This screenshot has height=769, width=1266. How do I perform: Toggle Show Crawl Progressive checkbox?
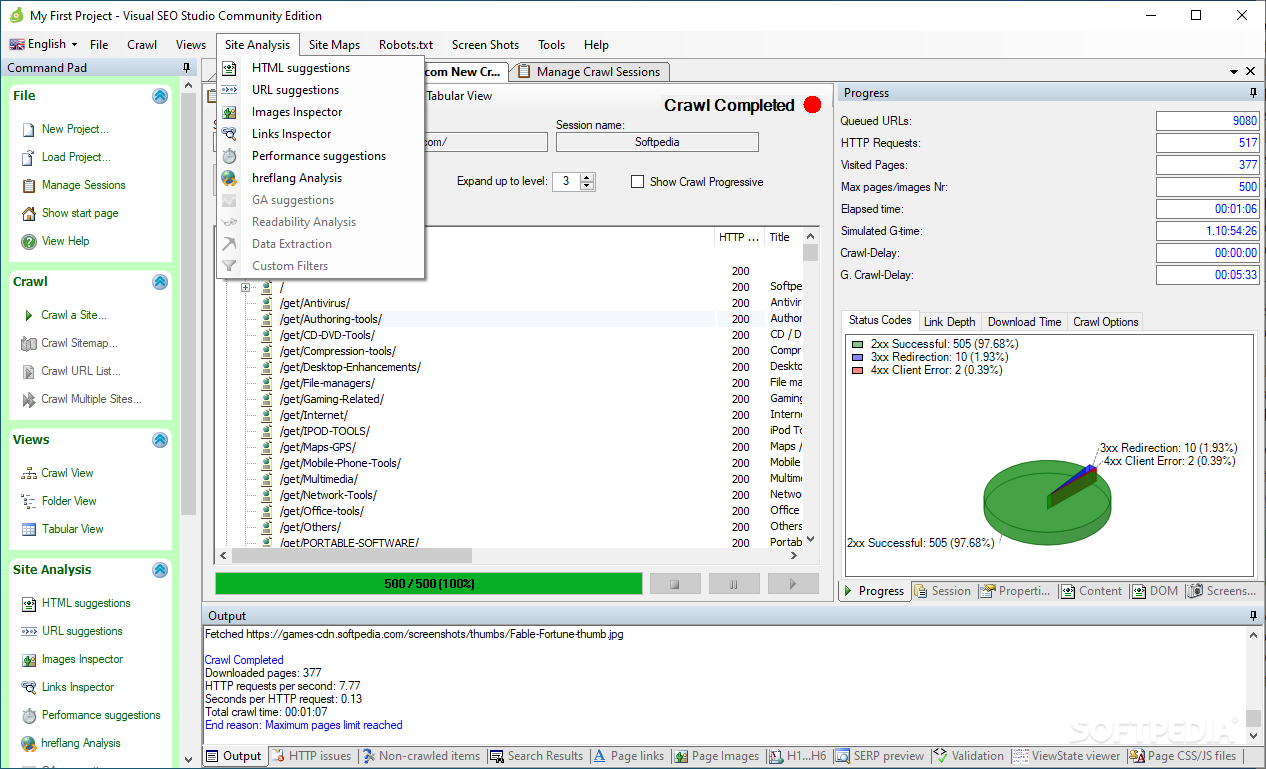(x=637, y=182)
